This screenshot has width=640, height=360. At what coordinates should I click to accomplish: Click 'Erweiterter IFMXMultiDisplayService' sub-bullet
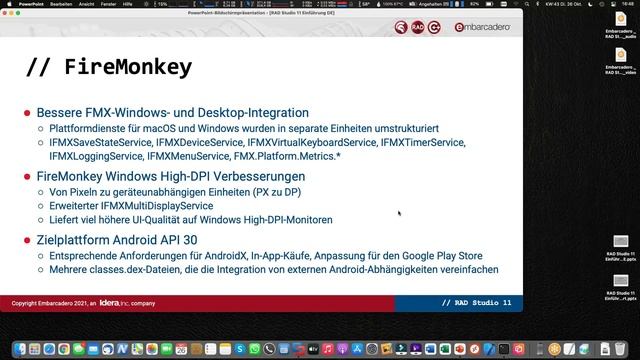coord(131,206)
